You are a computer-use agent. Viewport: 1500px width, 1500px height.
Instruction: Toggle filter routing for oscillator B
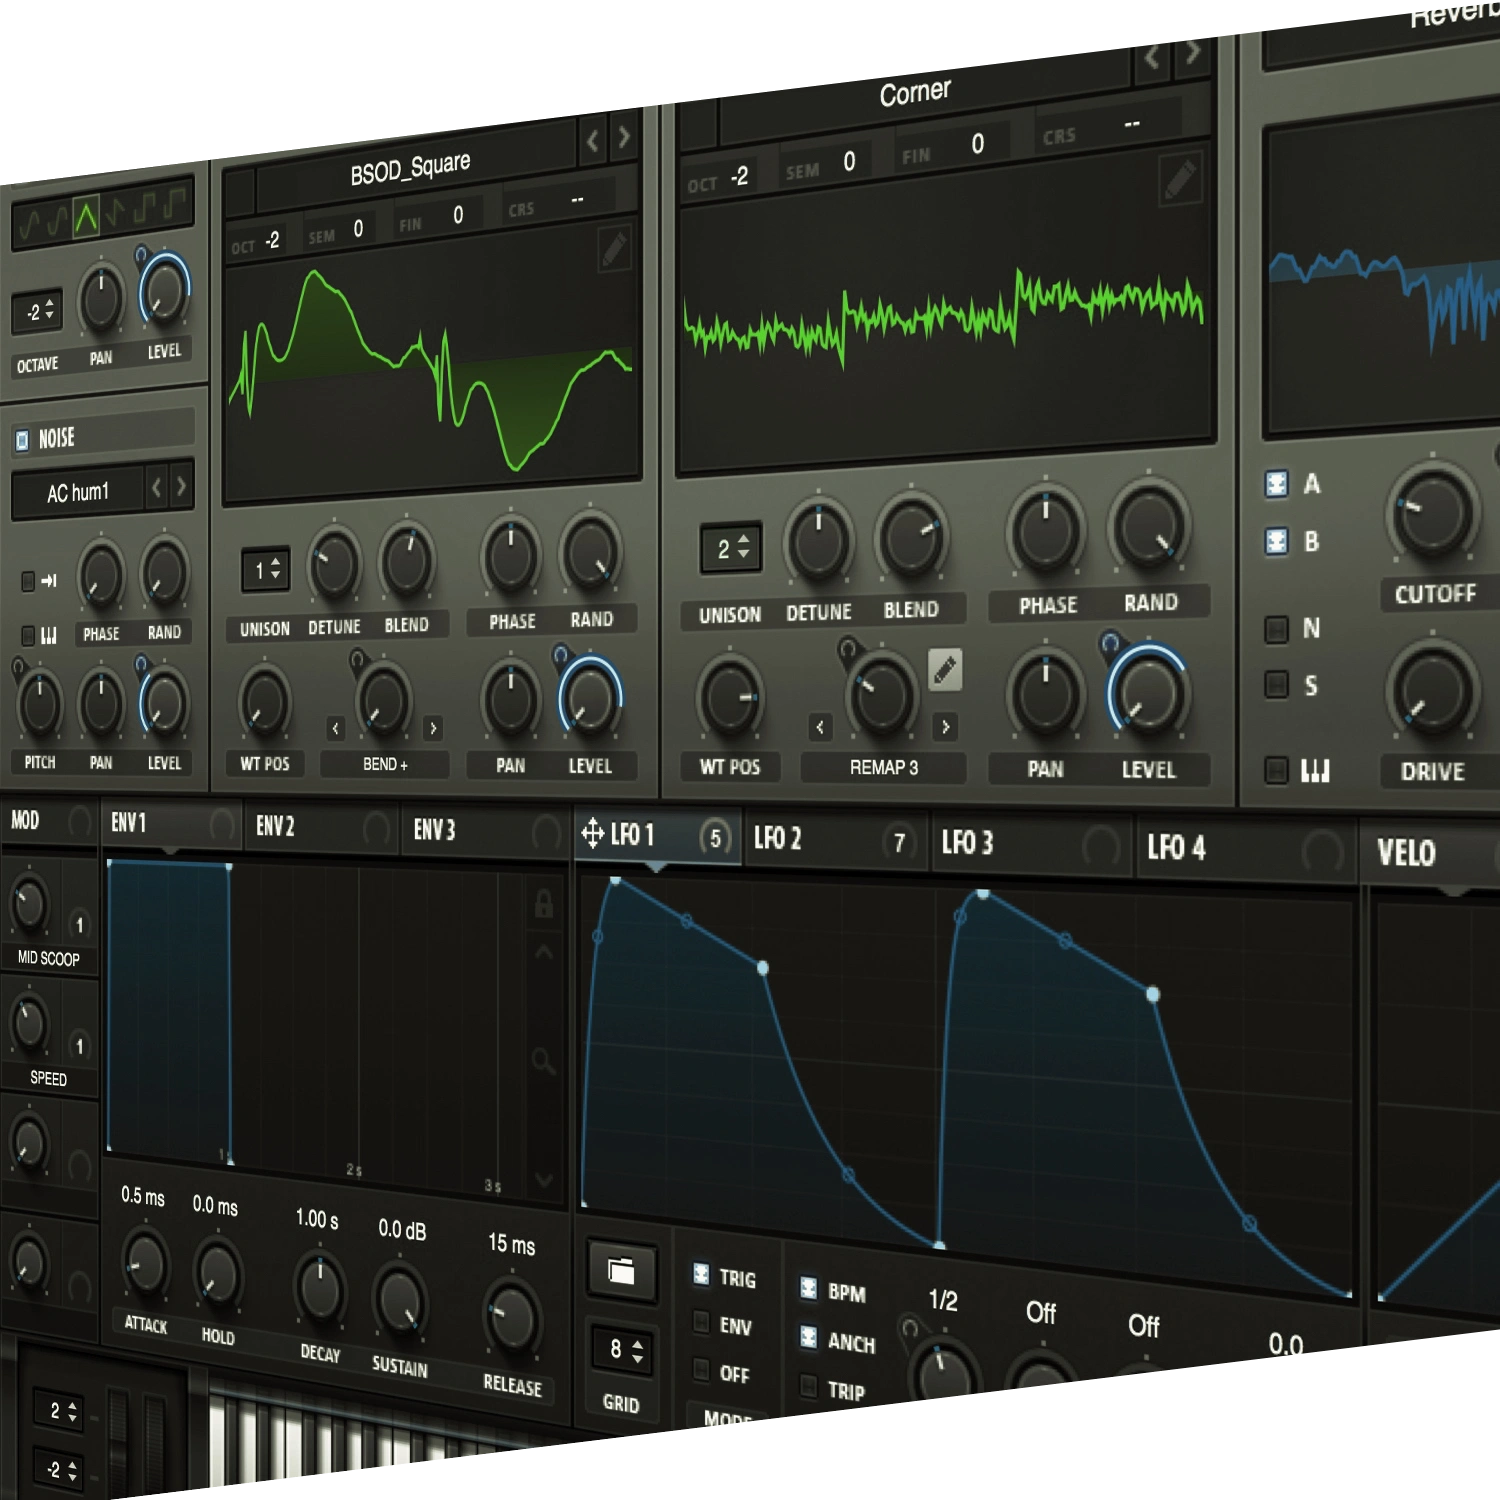click(x=1276, y=541)
